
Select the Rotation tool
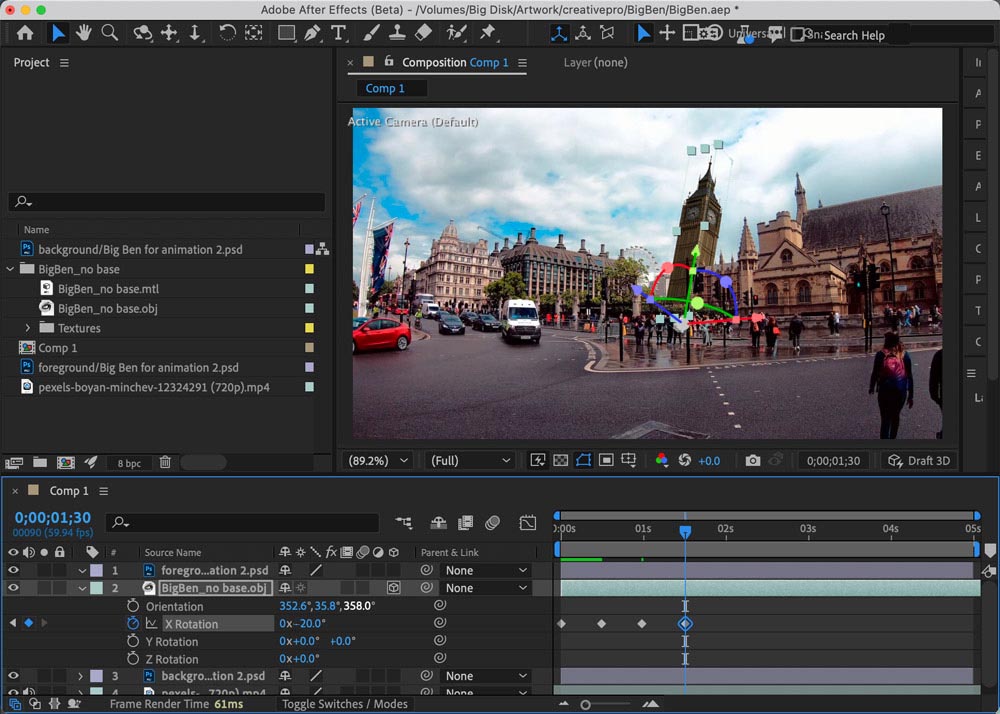[x=227, y=33]
